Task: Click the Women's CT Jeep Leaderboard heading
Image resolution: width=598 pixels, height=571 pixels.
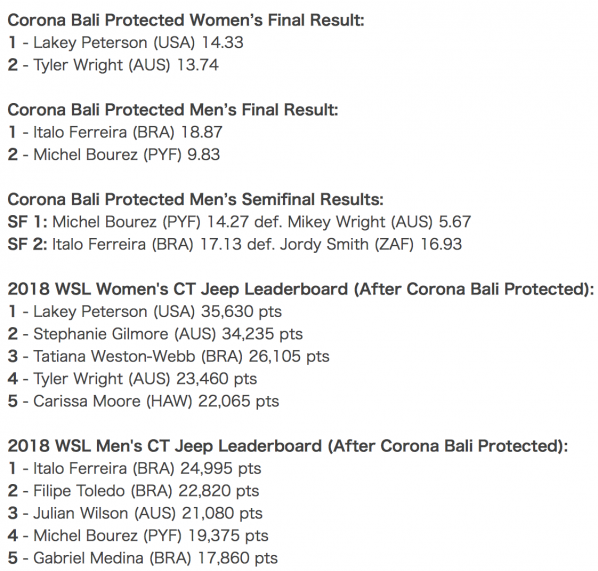Action: pyautogui.click(x=301, y=289)
